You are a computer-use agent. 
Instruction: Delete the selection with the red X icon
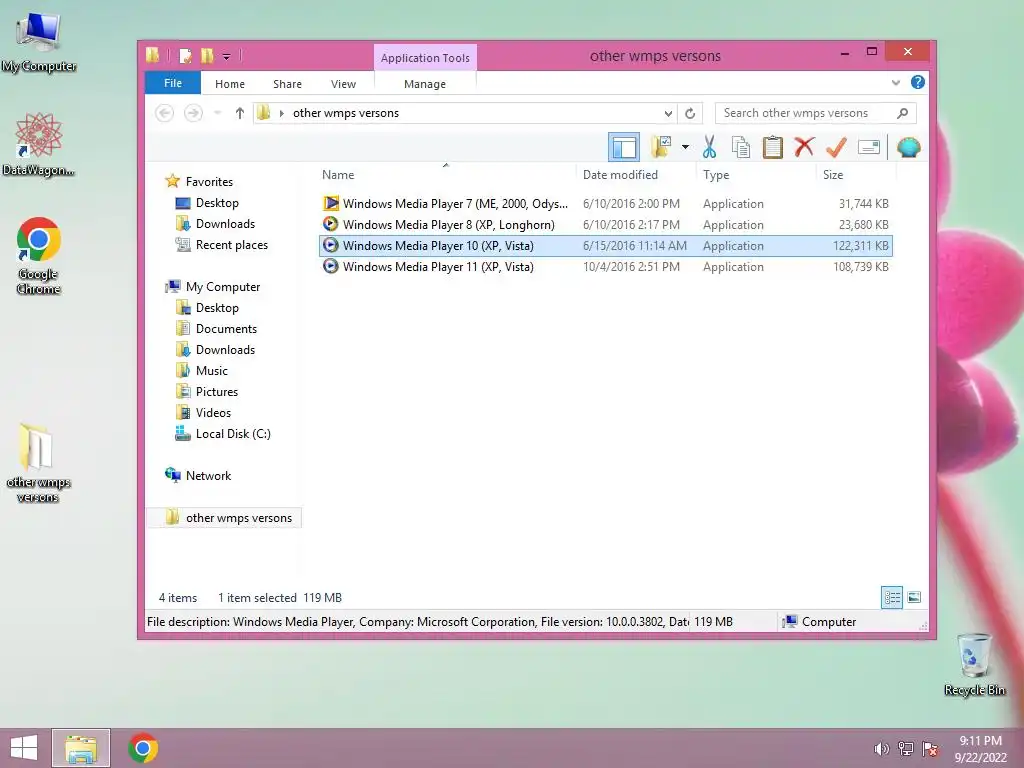(x=805, y=147)
